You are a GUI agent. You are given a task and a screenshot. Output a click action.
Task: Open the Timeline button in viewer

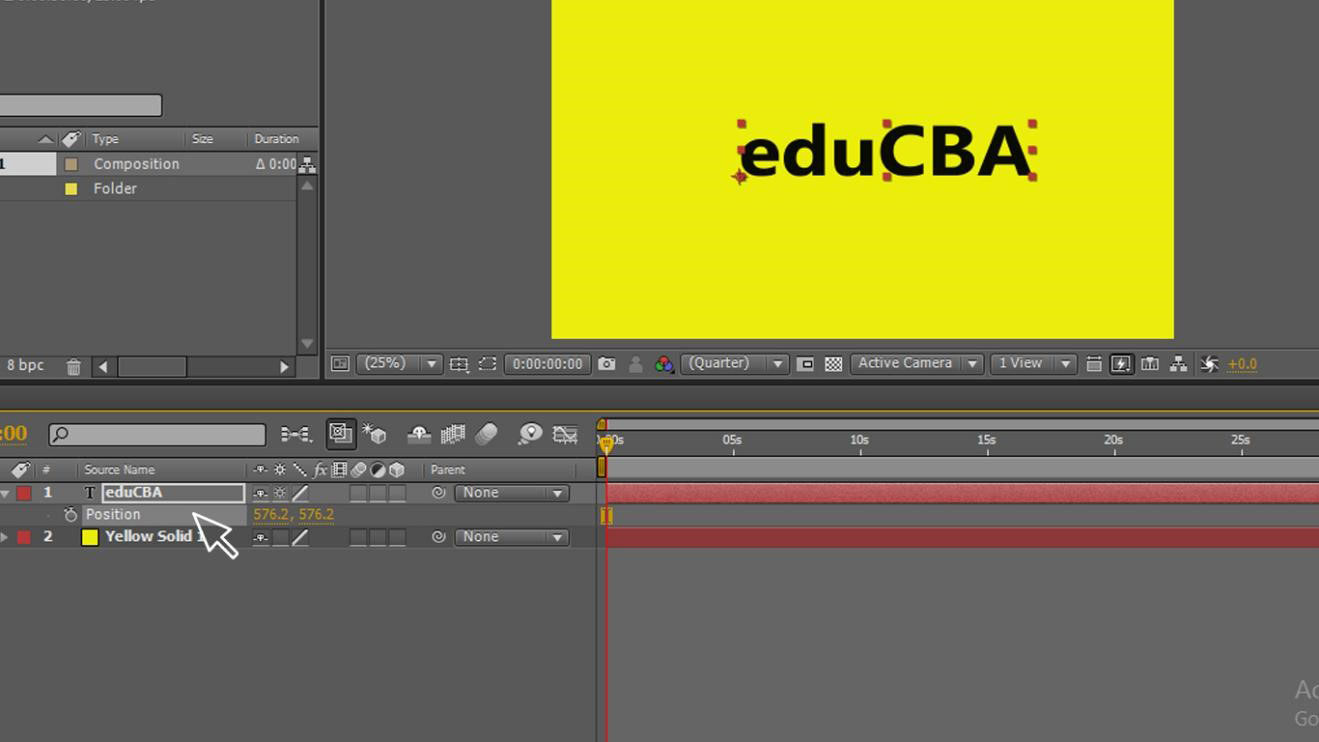[1150, 364]
